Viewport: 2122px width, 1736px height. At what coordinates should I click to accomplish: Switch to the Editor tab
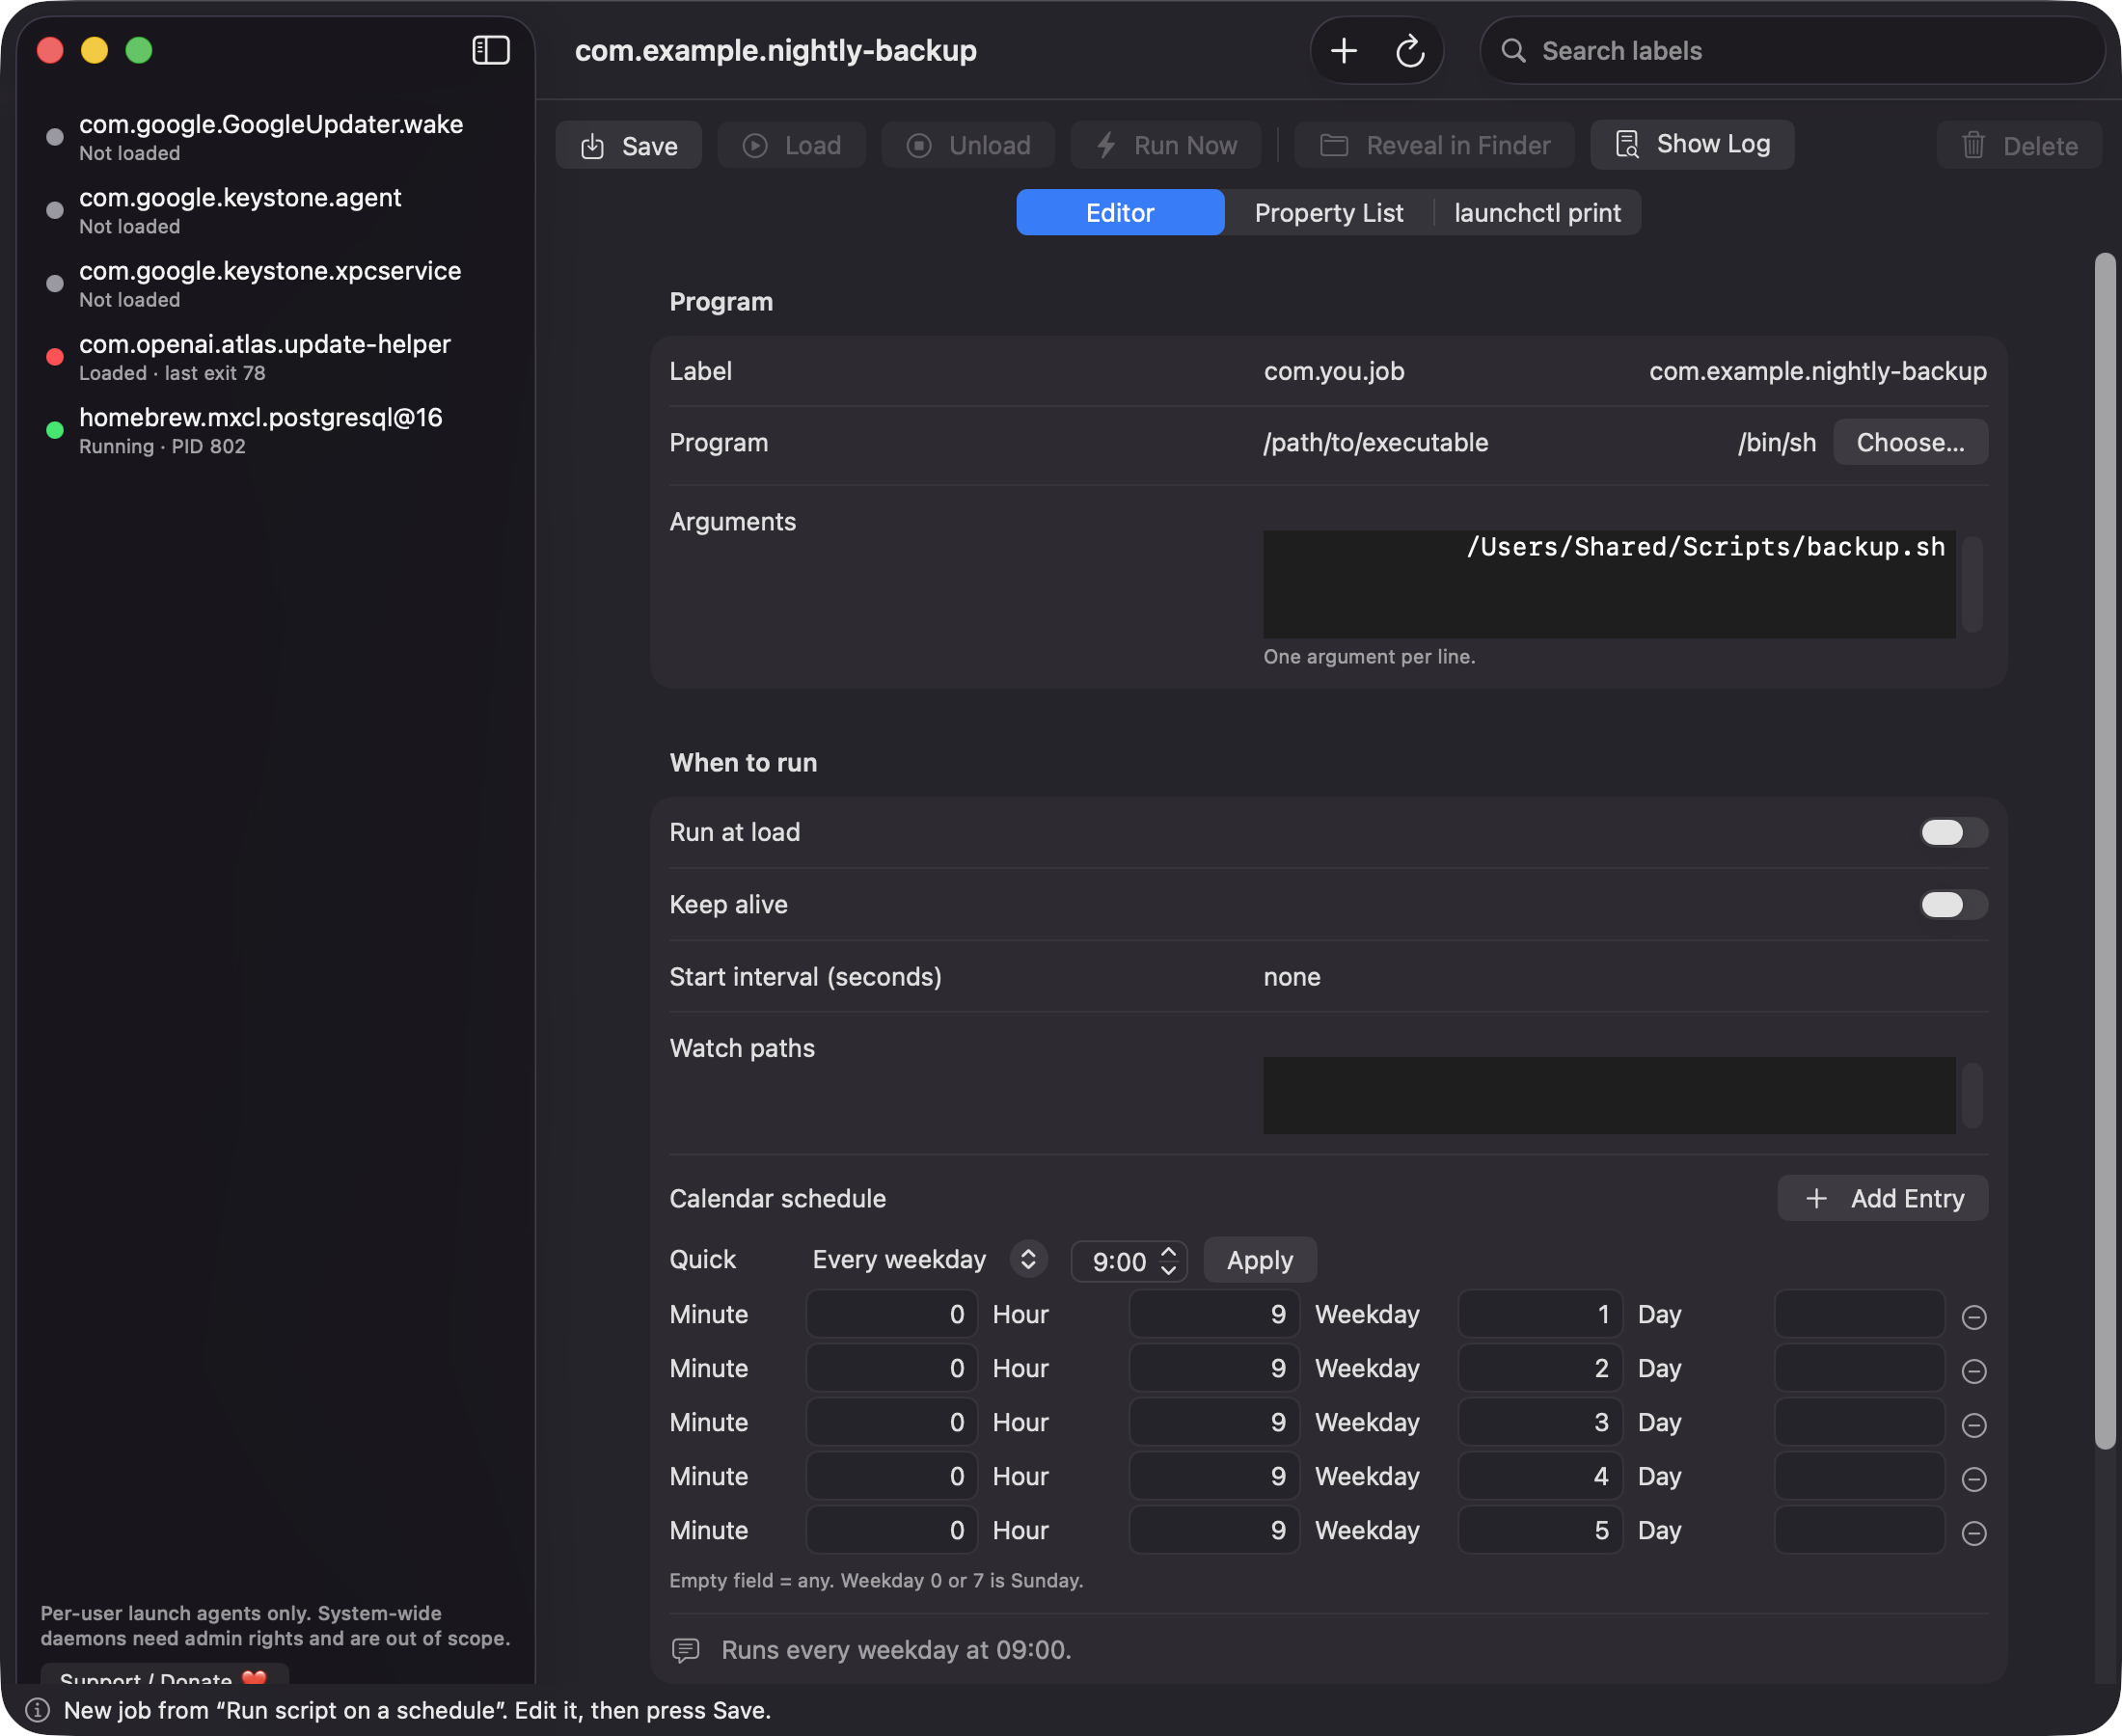[x=1120, y=212]
